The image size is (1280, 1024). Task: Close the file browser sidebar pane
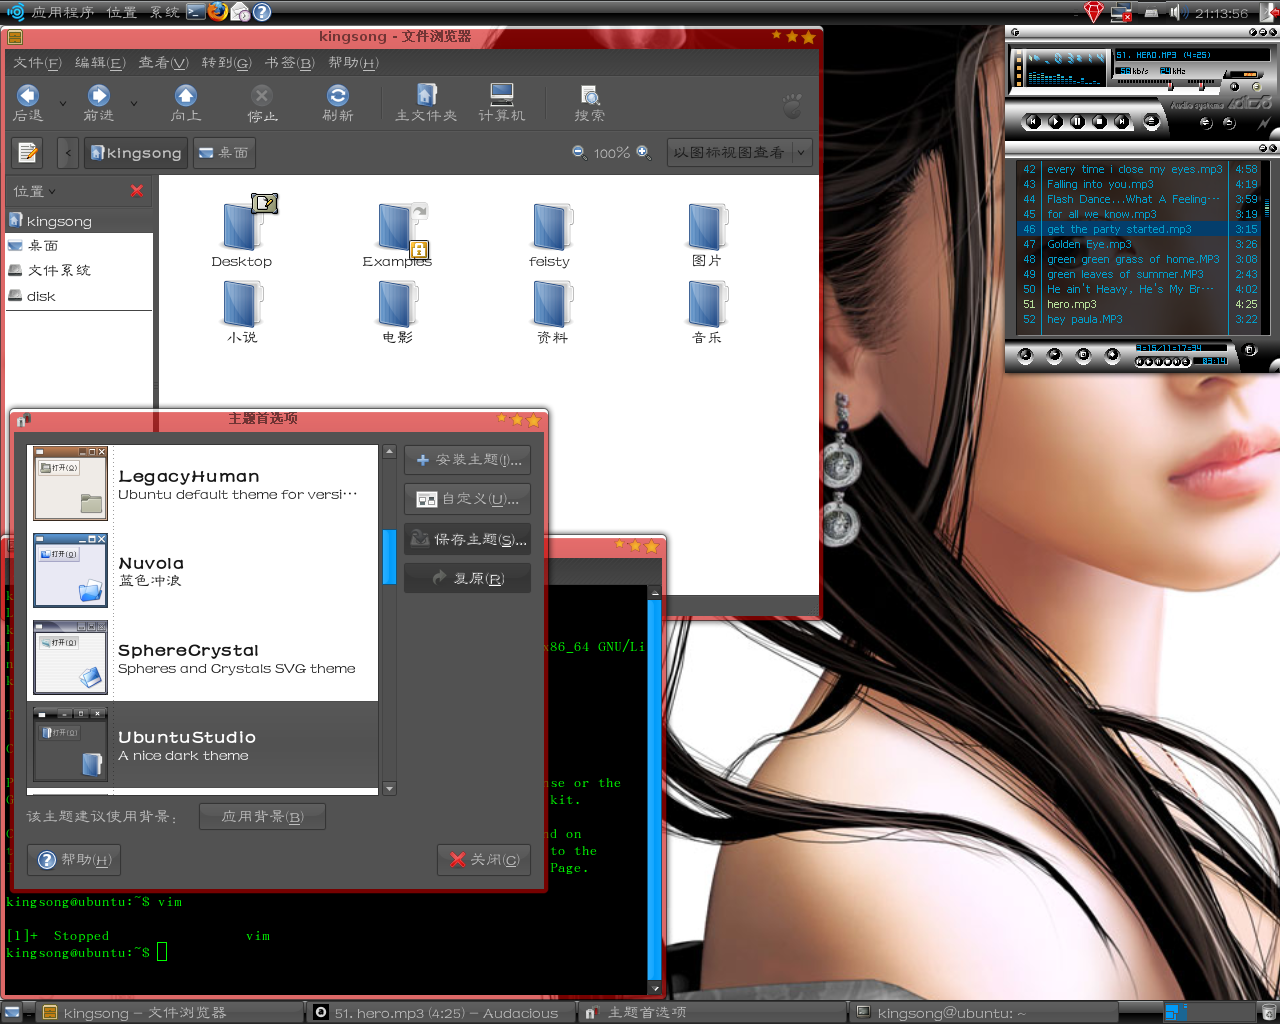pyautogui.click(x=137, y=191)
